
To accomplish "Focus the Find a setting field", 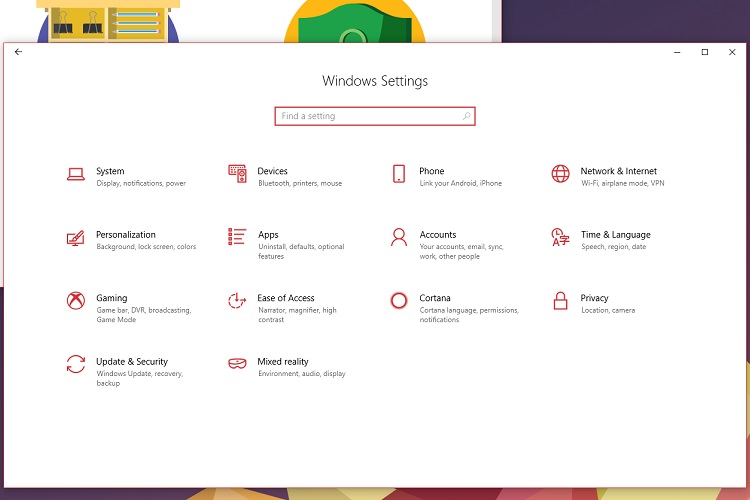I will (x=375, y=116).
